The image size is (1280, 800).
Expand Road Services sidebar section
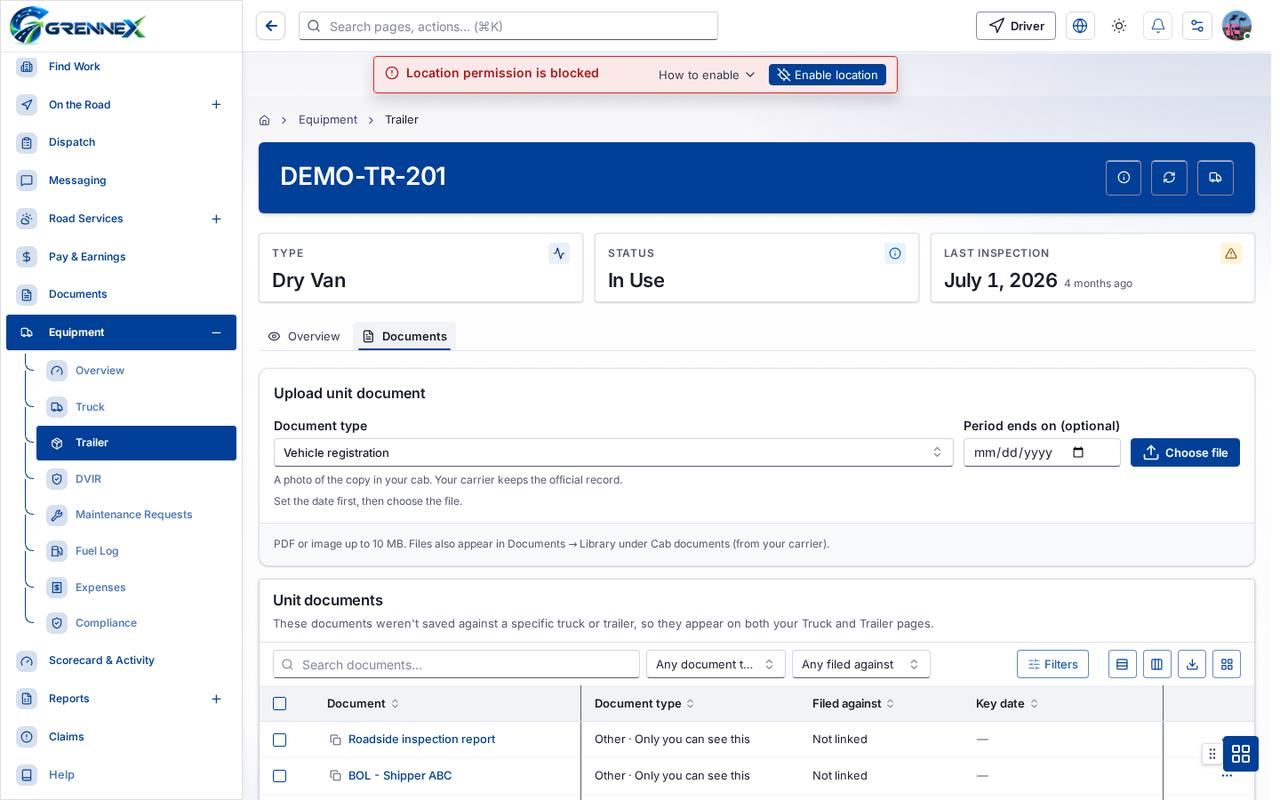pyautogui.click(x=216, y=219)
